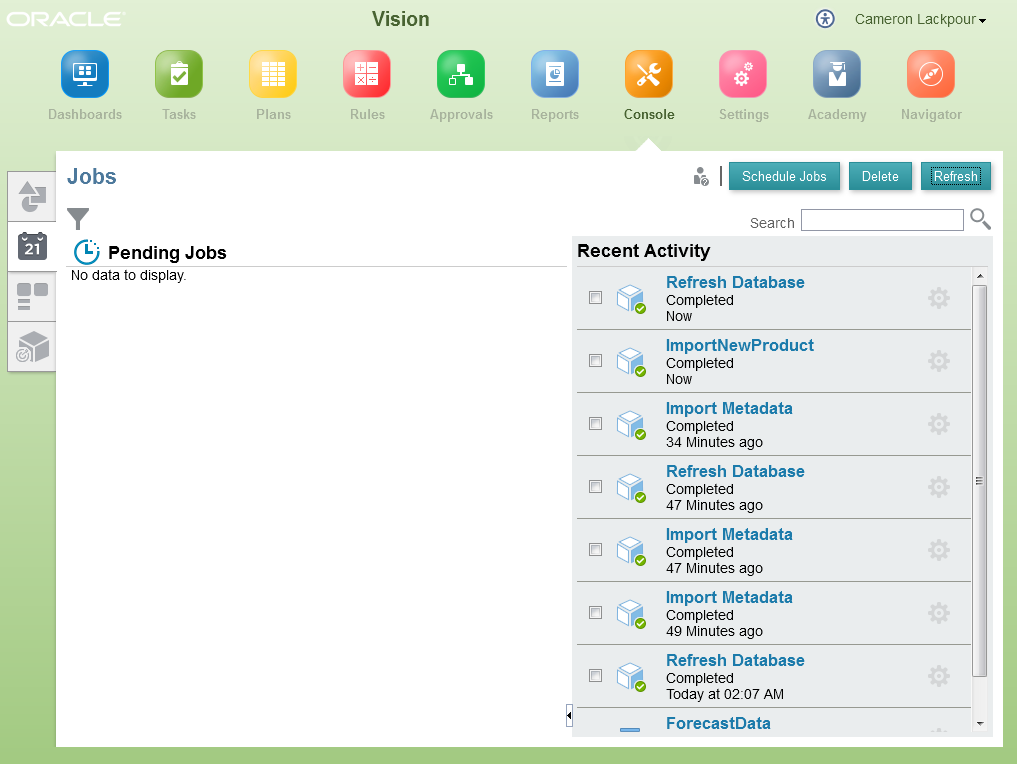Click the user job details icon
This screenshot has width=1017, height=764.
[700, 176]
